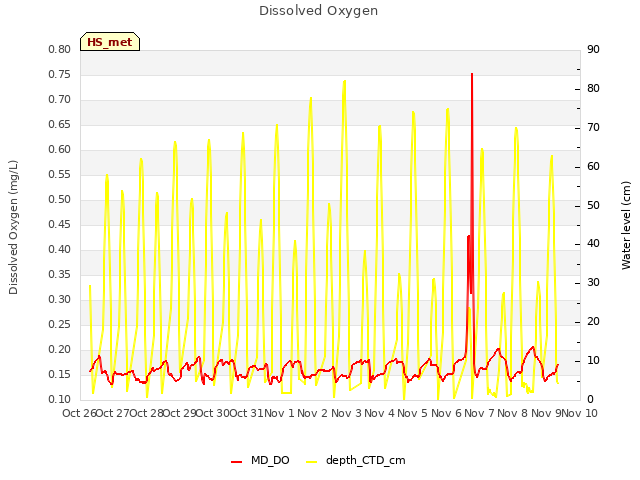The height and width of the screenshot is (480, 640).
Task: Click the 0.75 left axis value
Action: point(60,74)
